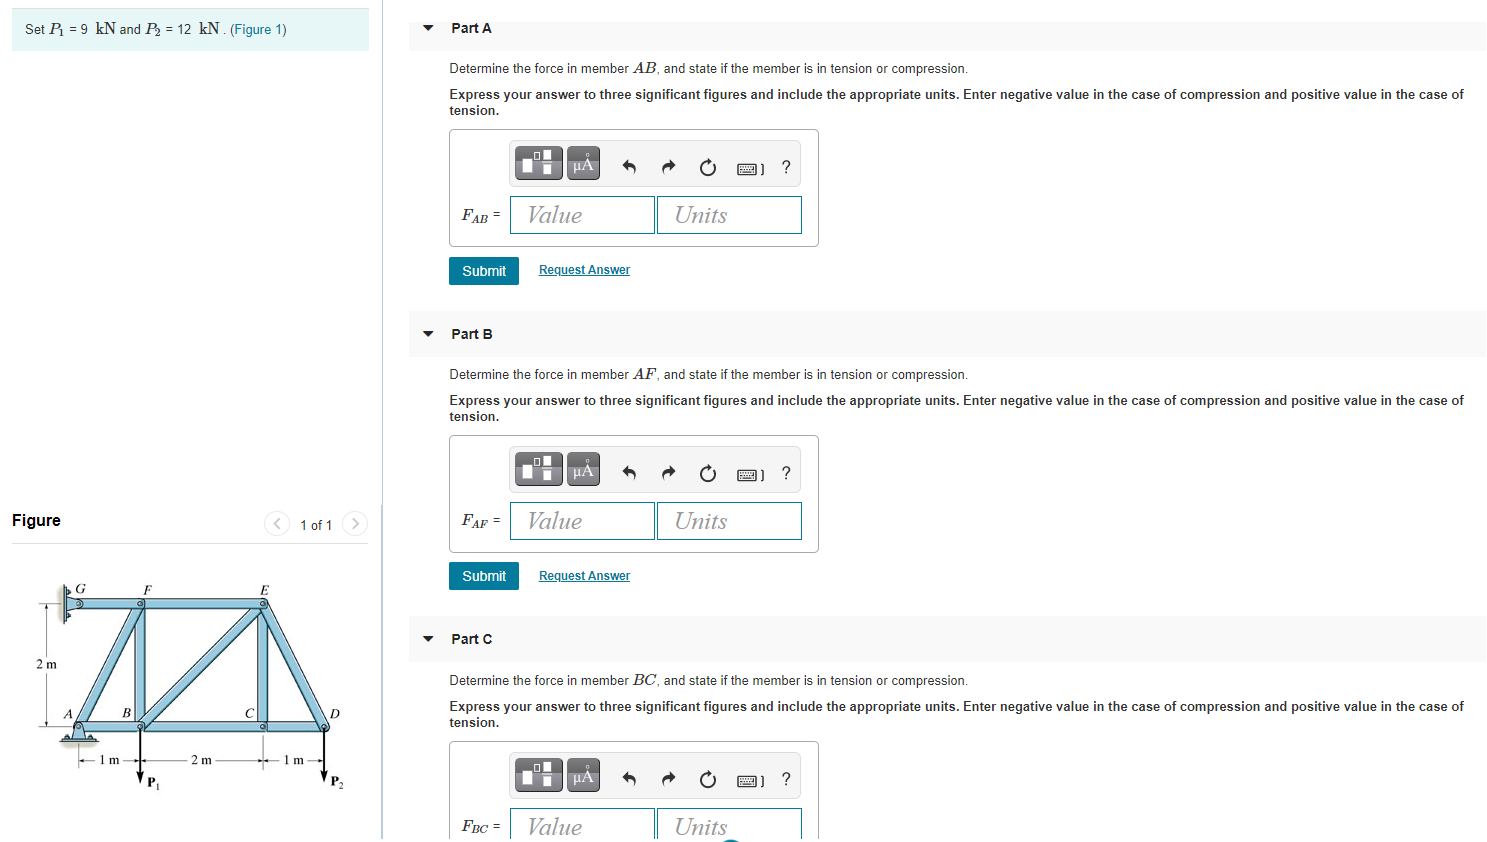Click the F_AB Value input field

[582, 215]
